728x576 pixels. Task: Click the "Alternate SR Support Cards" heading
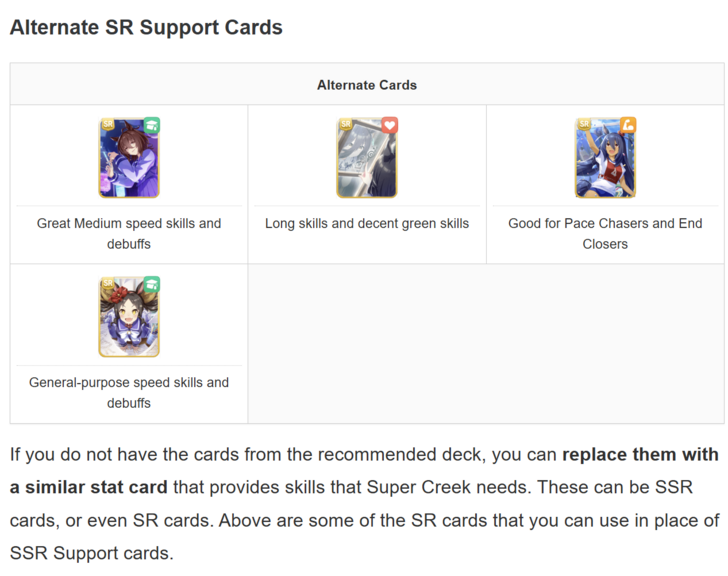point(146,28)
